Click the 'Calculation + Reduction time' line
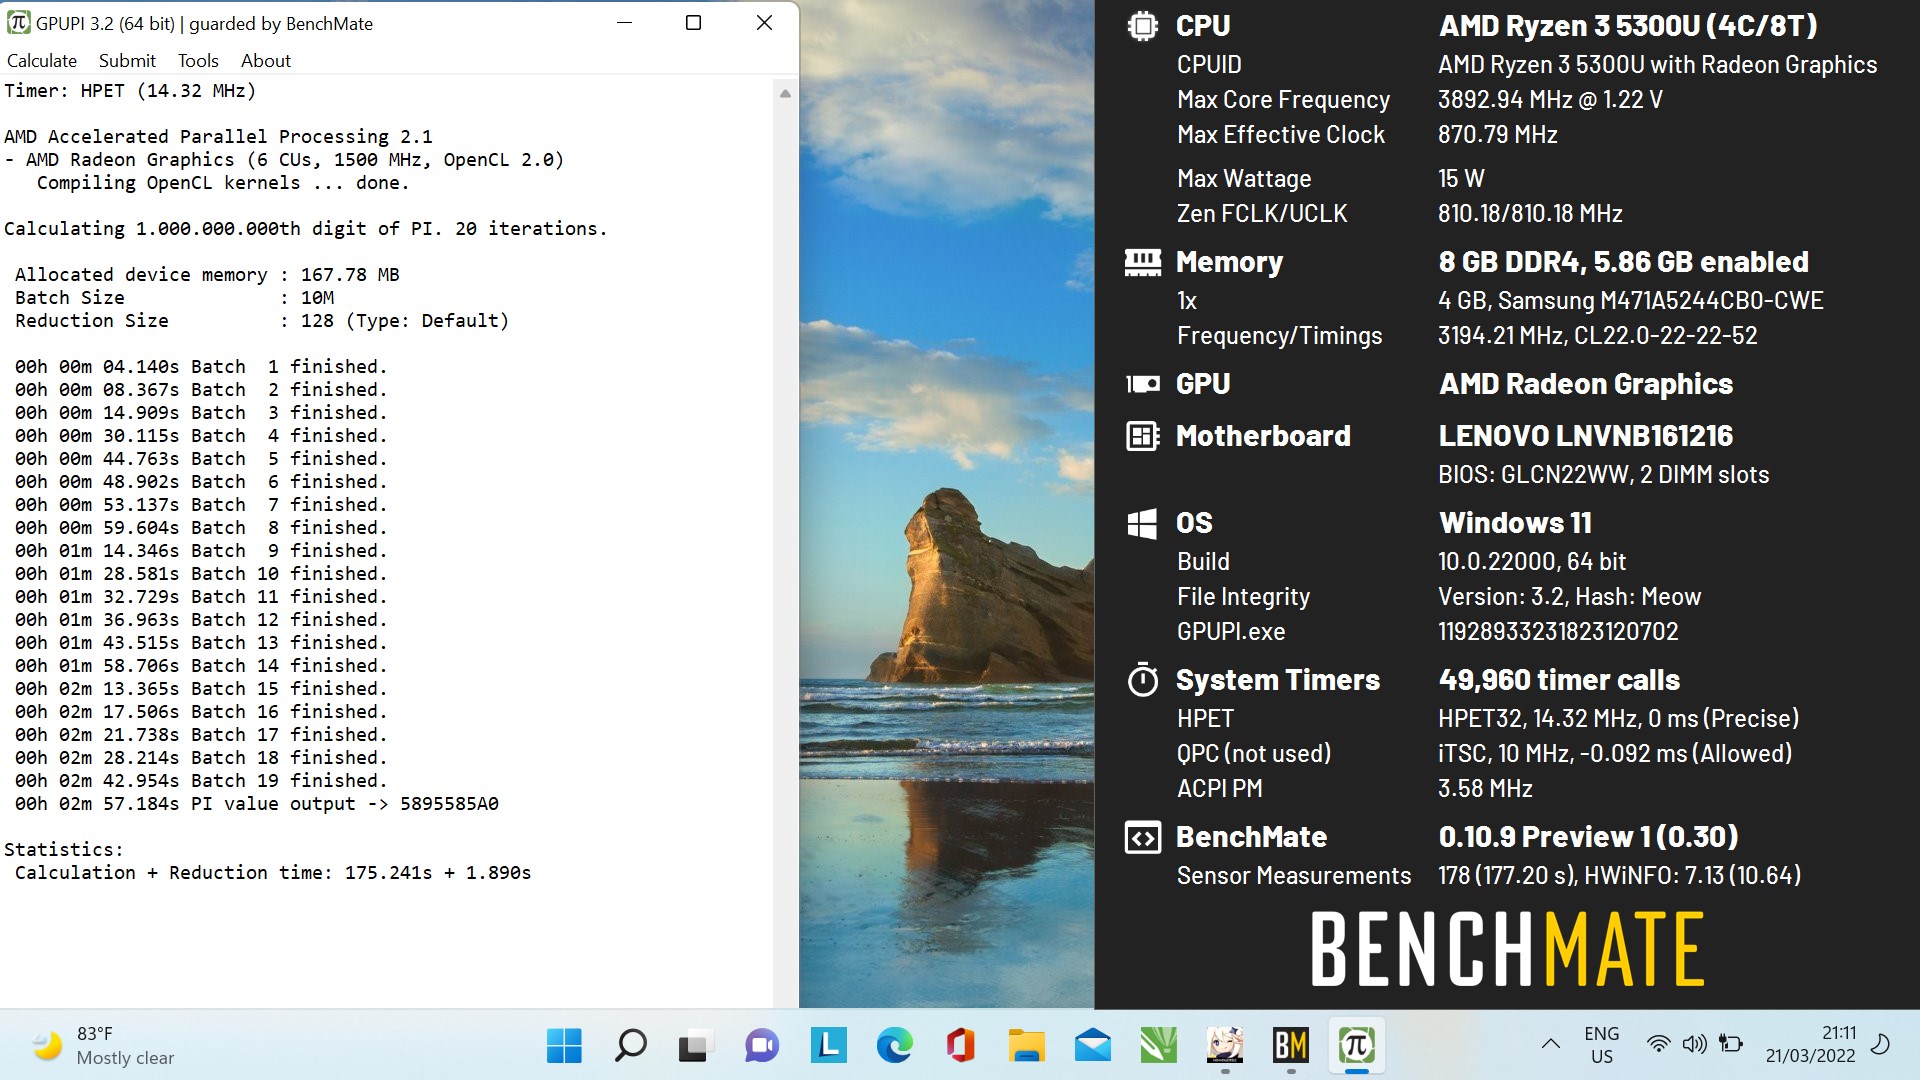 pos(273,873)
